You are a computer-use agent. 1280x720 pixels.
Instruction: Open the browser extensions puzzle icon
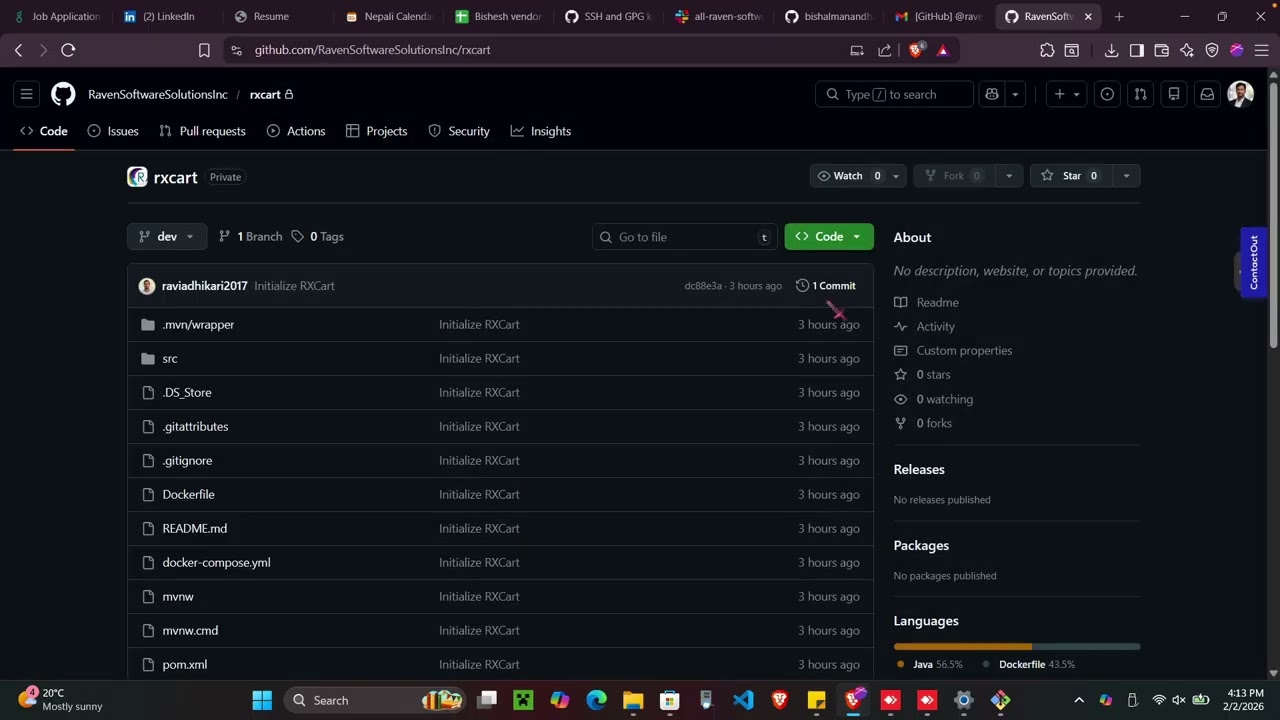point(1047,50)
